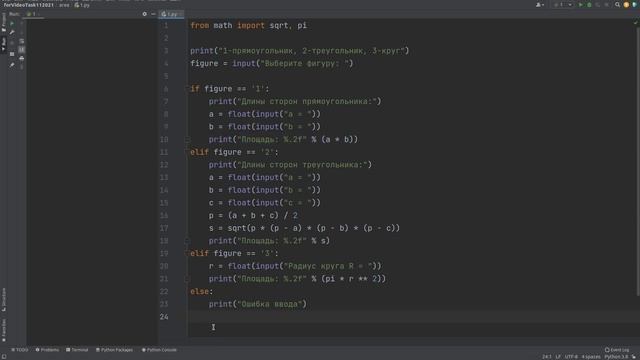The image size is (640, 360).
Task: Click the green Run button in top toolbar
Action: coord(581,5)
